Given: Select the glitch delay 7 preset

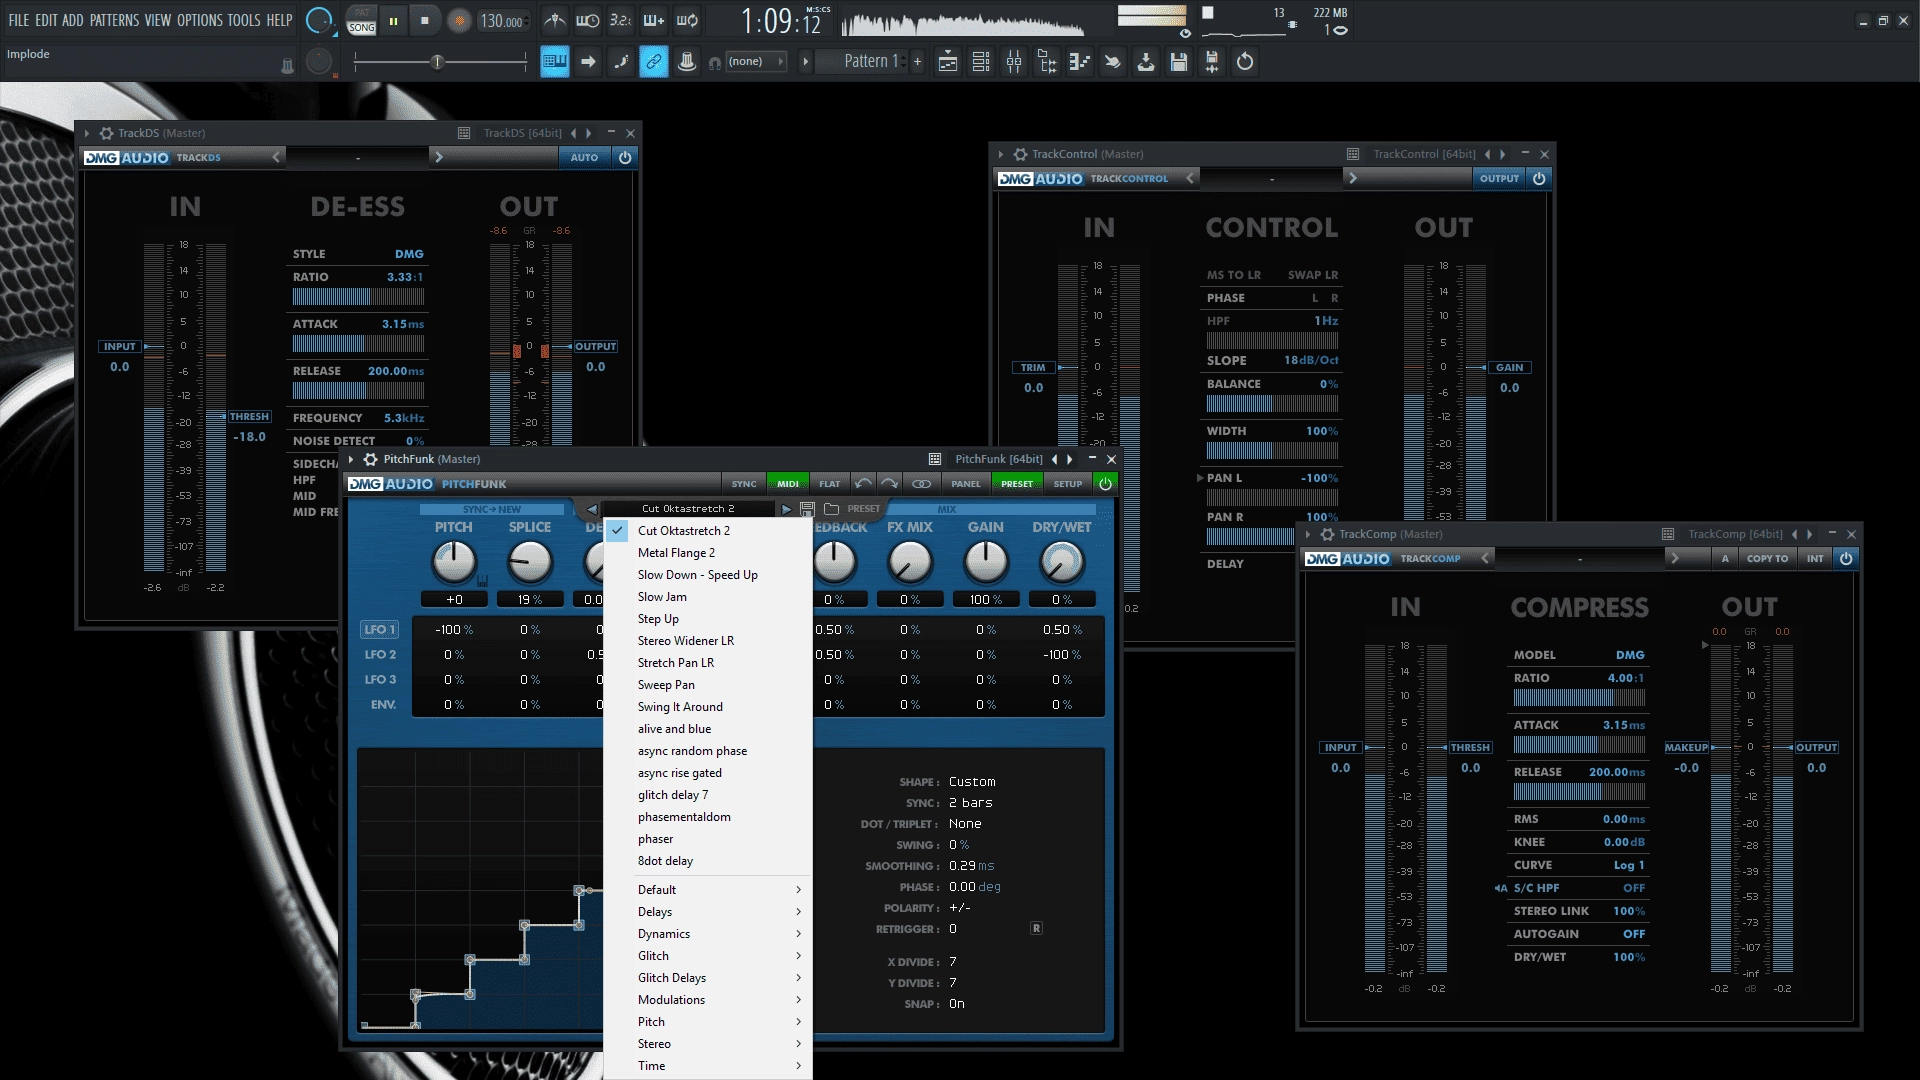Looking at the screenshot, I should (708, 795).
